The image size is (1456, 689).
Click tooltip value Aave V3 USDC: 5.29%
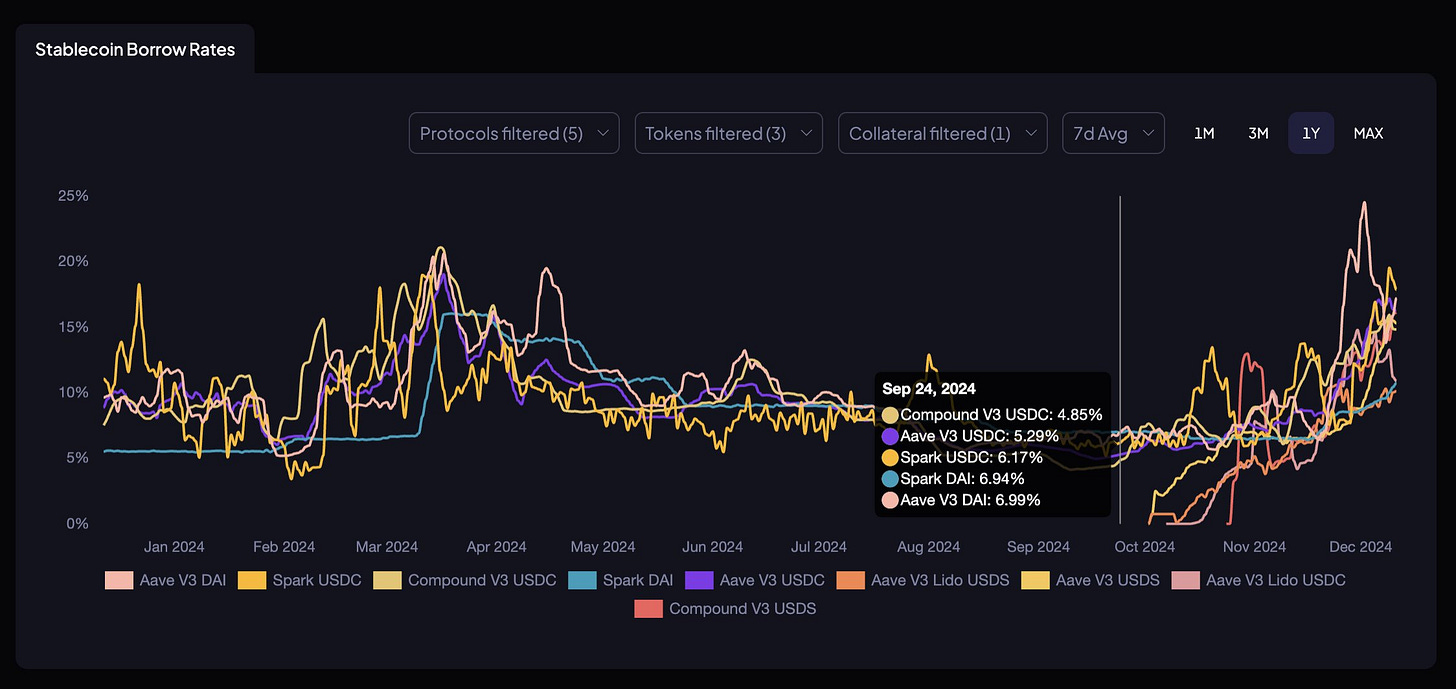(979, 436)
